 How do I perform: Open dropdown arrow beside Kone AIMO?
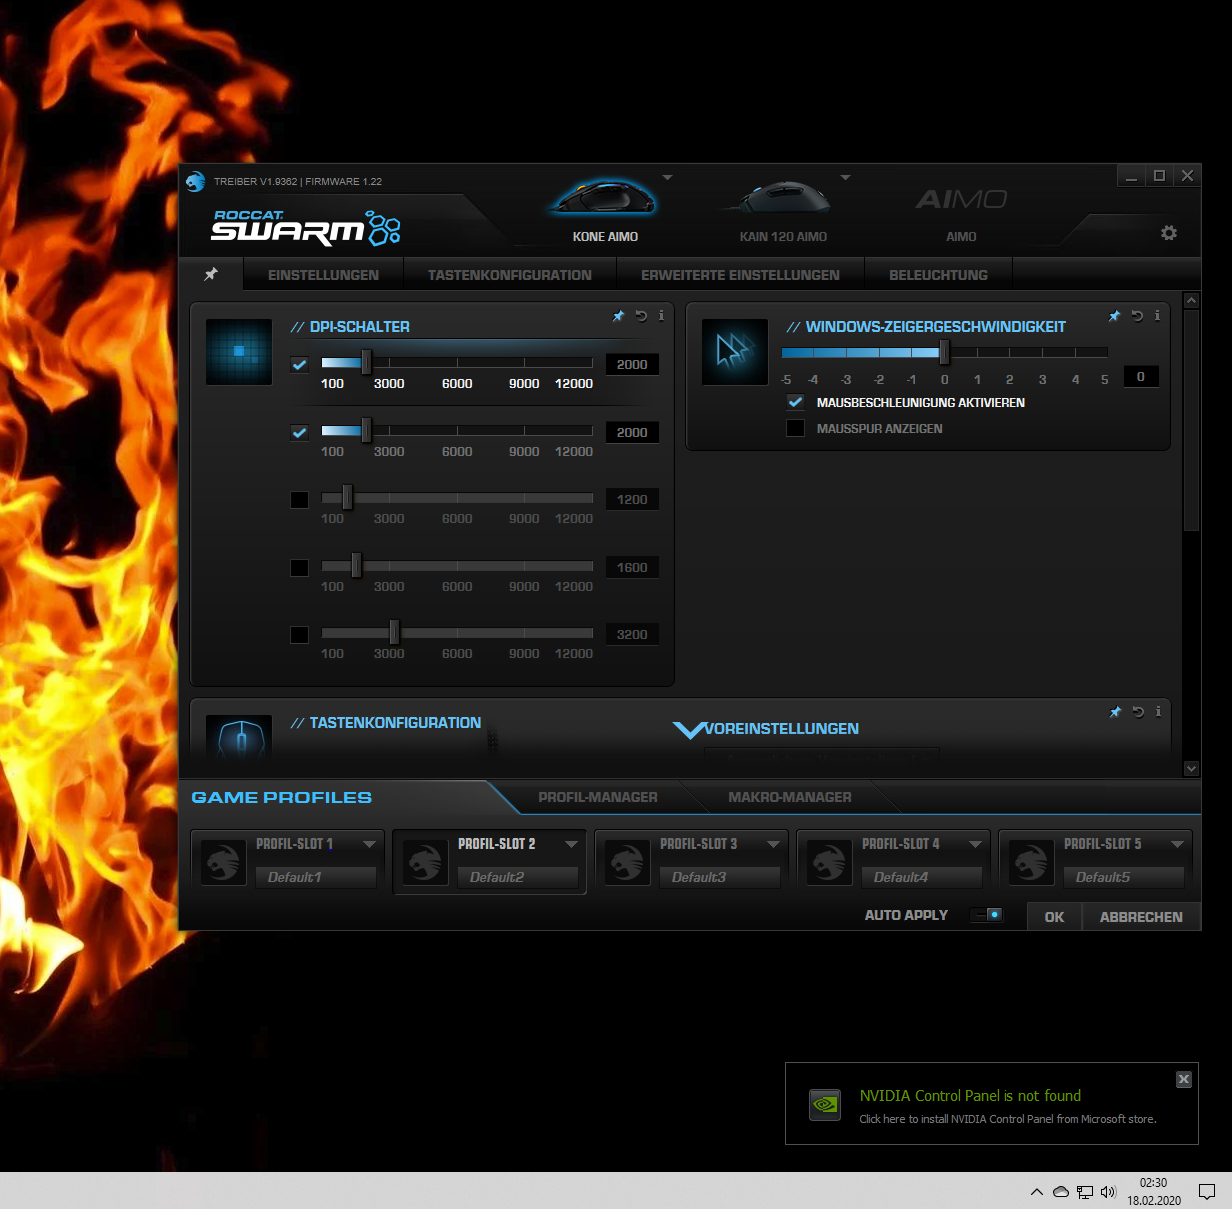(x=667, y=177)
